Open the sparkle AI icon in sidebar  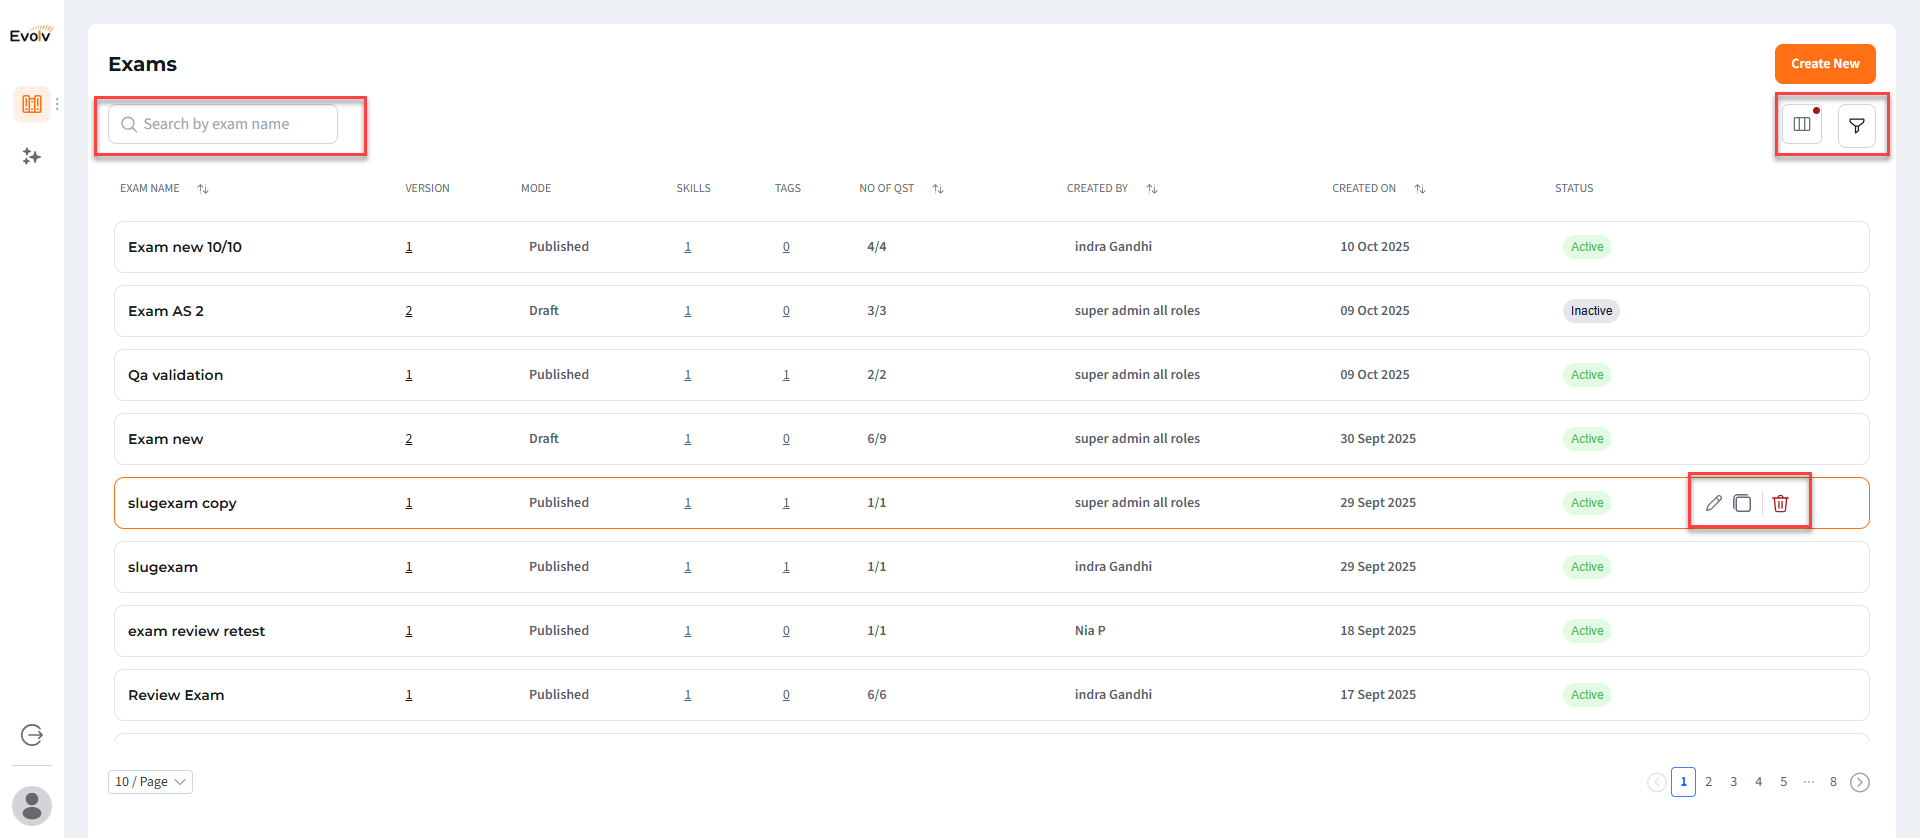32,156
